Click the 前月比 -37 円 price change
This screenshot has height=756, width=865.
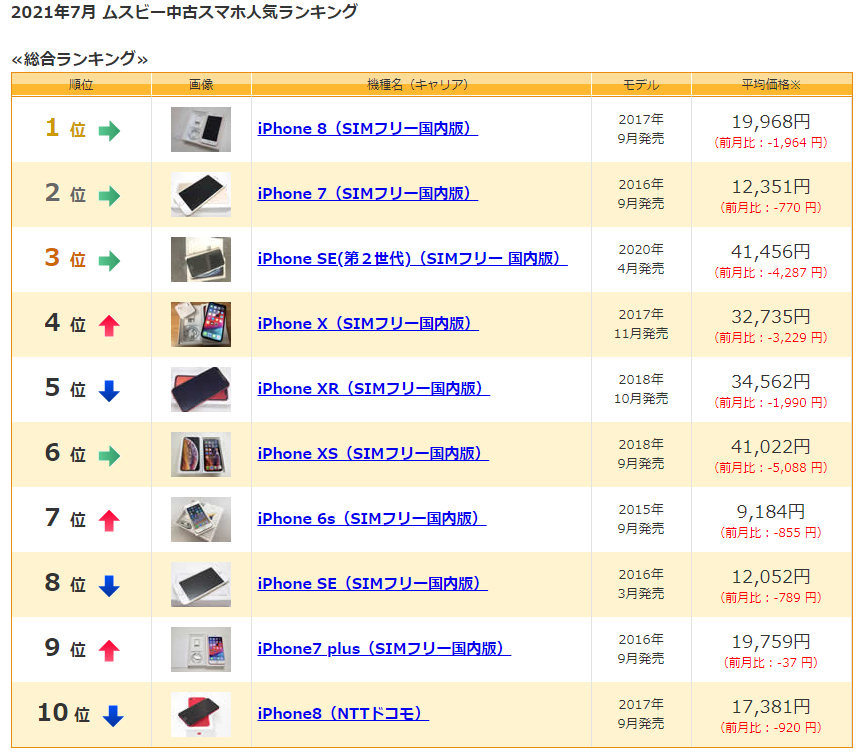[x=771, y=663]
